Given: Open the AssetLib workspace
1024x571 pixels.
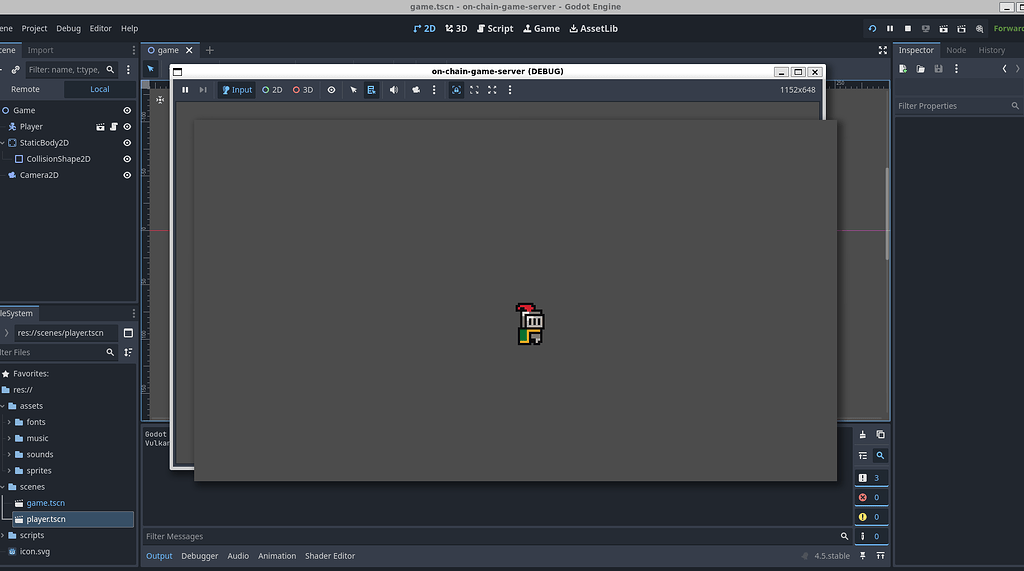Looking at the screenshot, I should click(594, 29).
